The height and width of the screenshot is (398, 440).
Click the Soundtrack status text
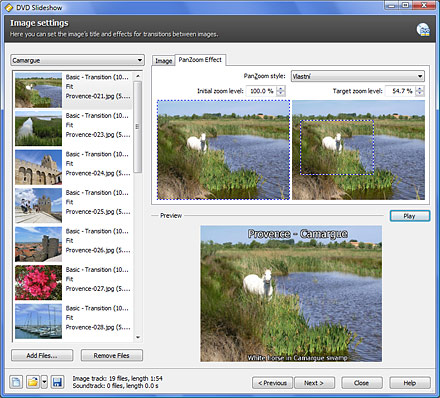[115, 386]
